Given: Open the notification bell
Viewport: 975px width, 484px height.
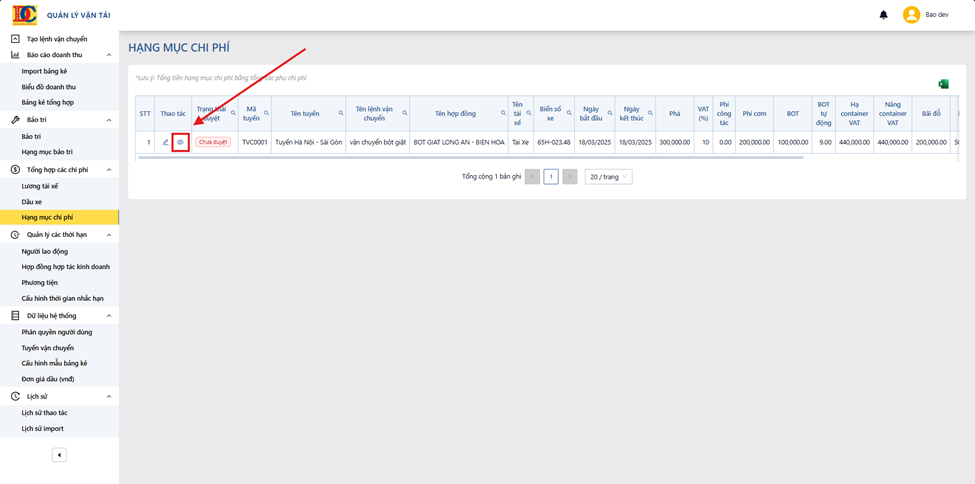Looking at the screenshot, I should coord(884,15).
